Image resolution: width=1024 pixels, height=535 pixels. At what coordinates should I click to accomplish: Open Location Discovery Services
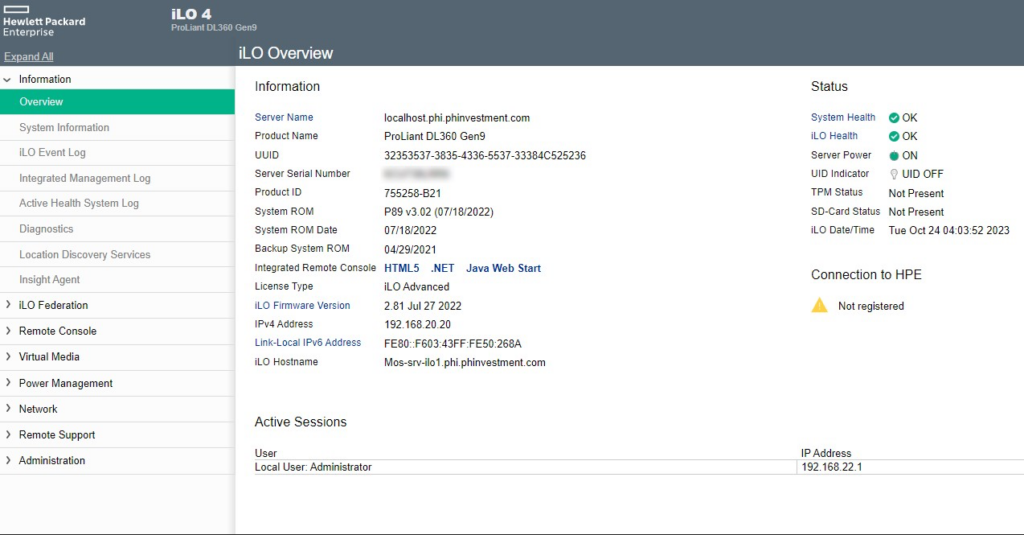click(118, 254)
